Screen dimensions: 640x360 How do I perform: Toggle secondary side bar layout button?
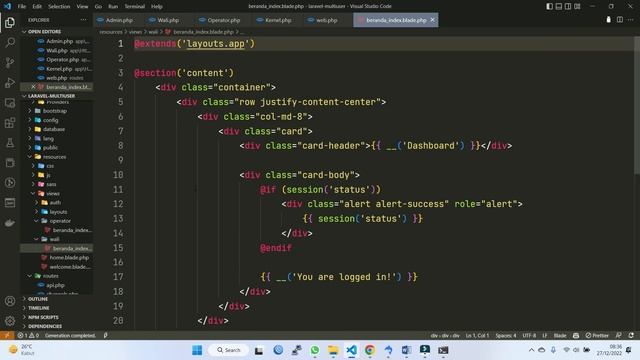568,6
